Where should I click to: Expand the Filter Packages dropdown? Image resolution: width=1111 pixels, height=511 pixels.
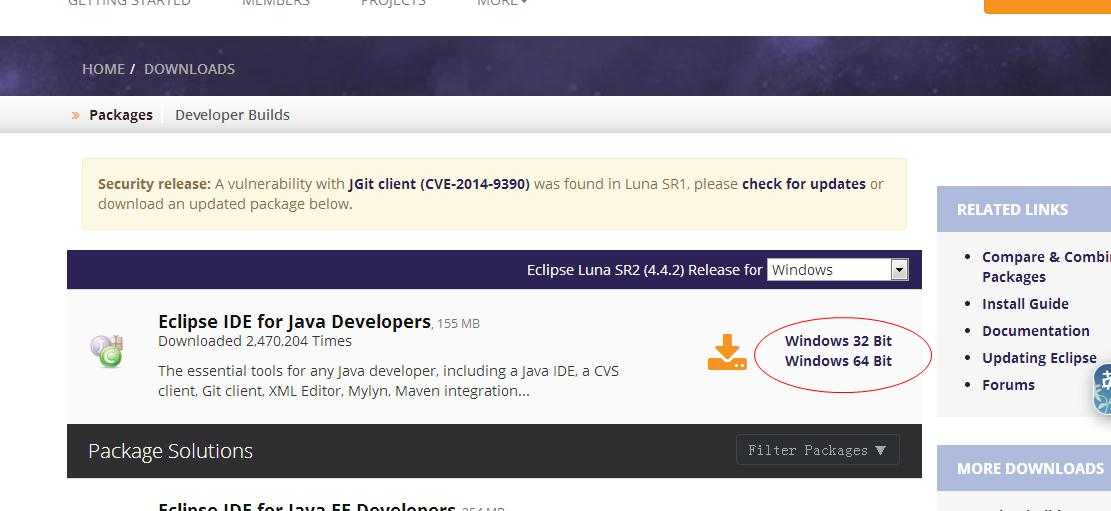[818, 450]
